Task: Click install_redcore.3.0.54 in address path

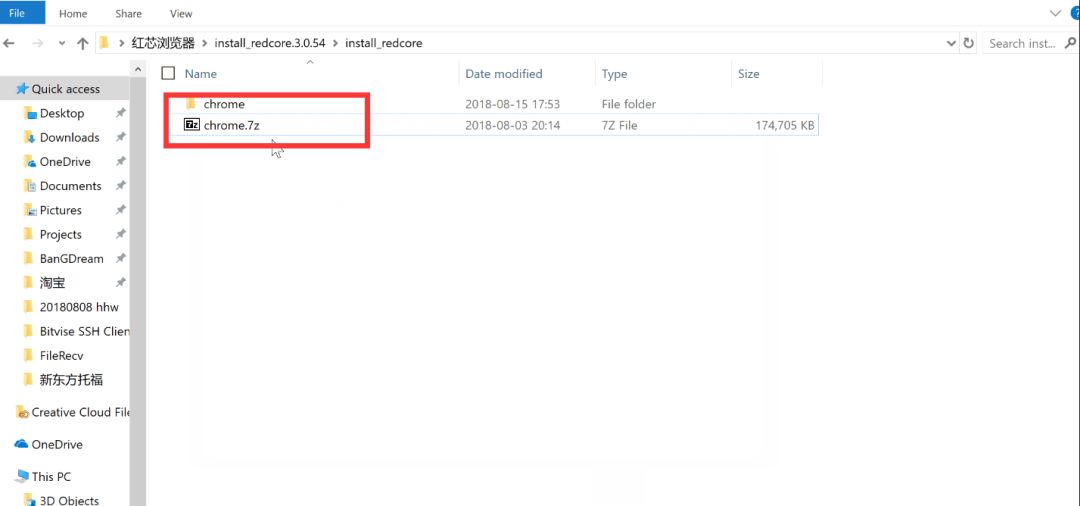Action: pyautogui.click(x=269, y=43)
